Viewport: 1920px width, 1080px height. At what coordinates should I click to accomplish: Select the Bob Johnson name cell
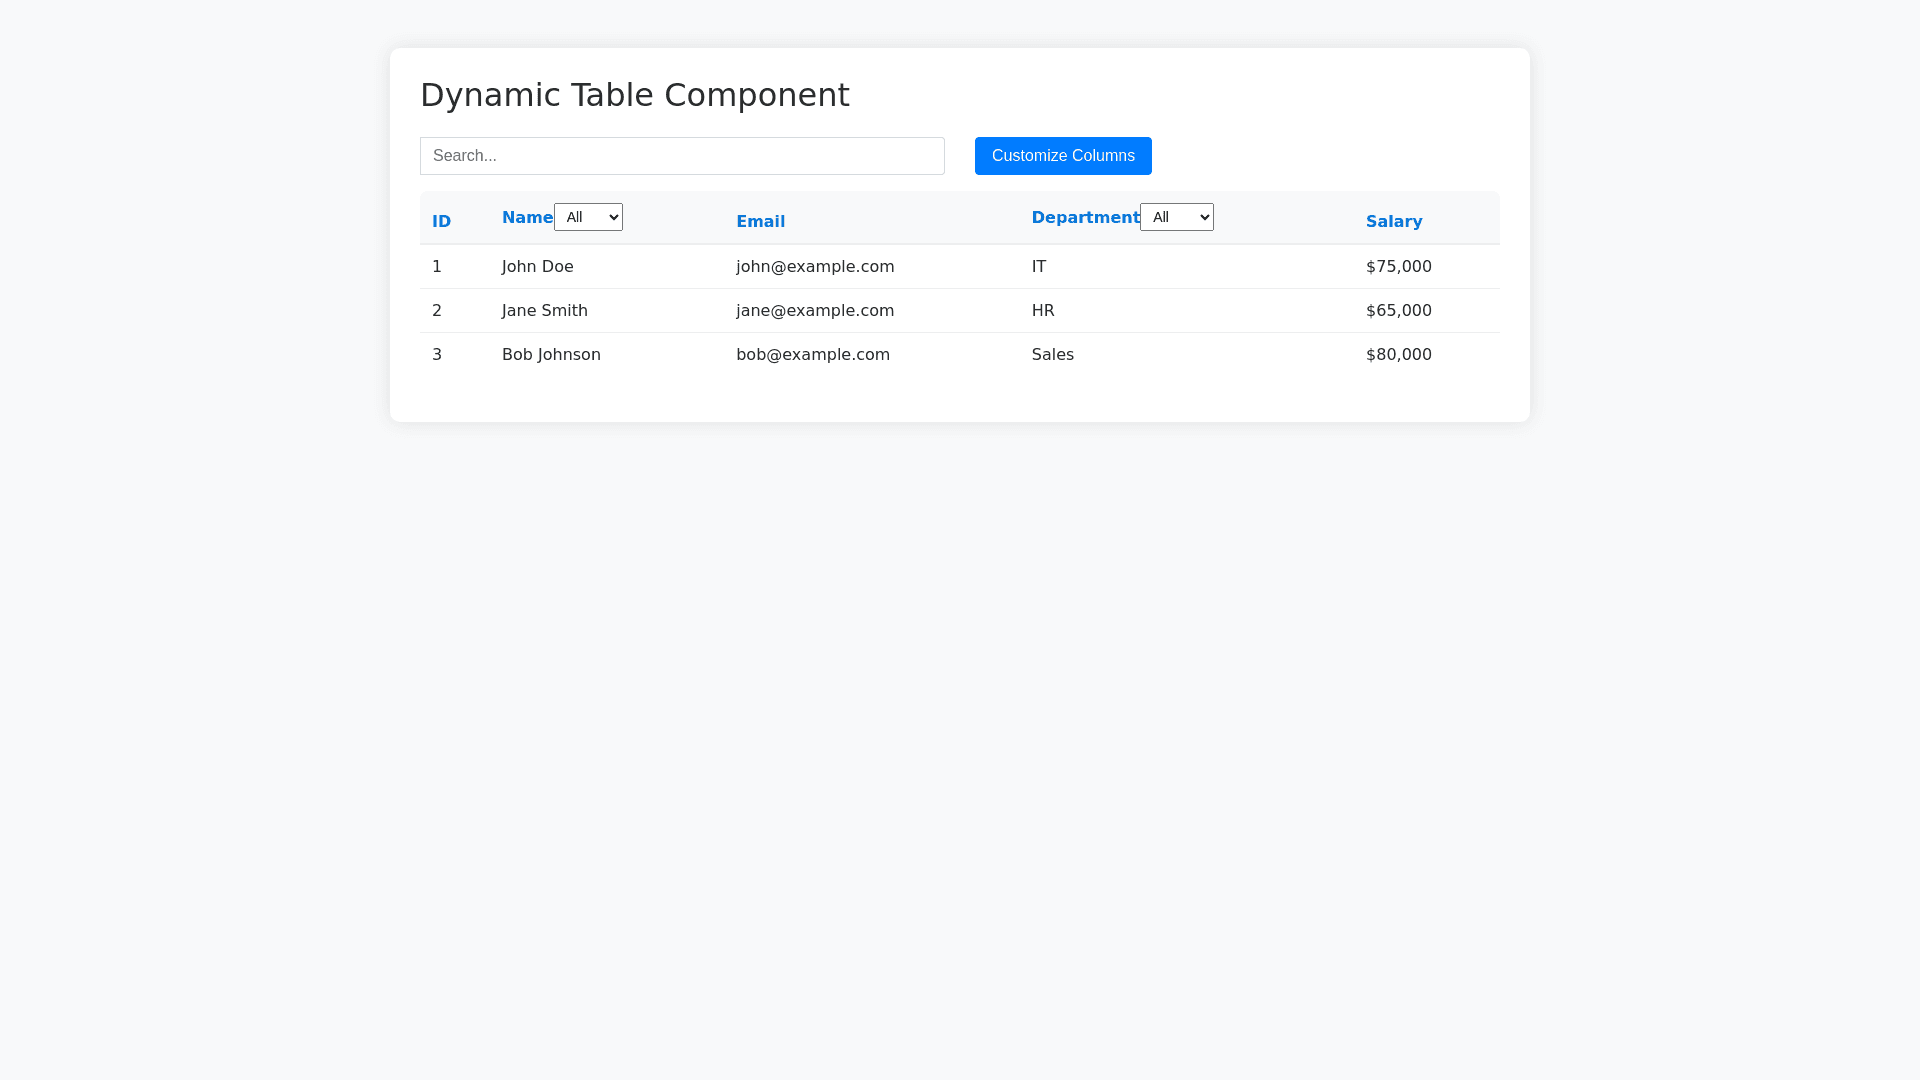[x=551, y=355]
